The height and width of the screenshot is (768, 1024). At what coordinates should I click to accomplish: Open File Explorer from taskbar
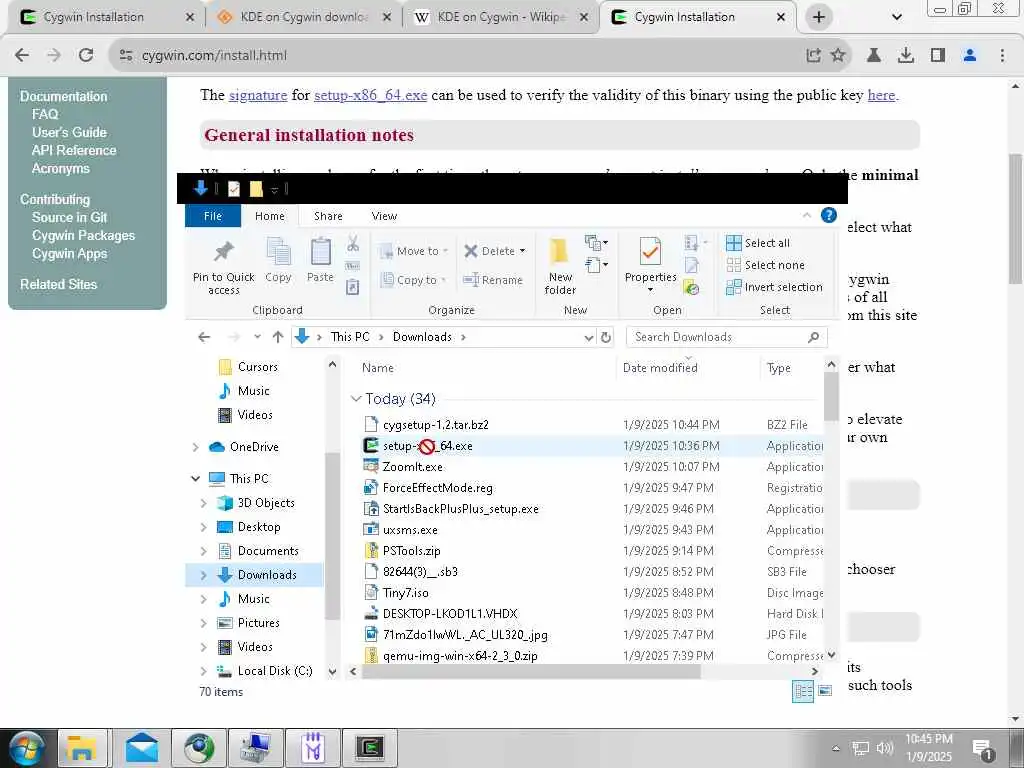click(82, 748)
